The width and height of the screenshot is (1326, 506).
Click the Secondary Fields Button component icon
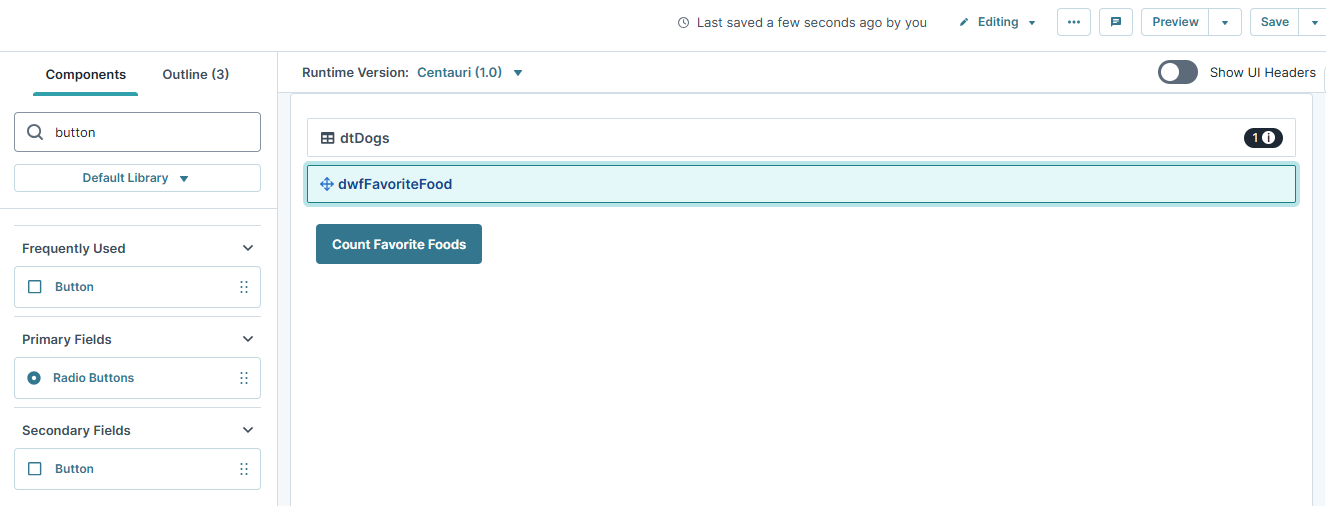[35, 469]
